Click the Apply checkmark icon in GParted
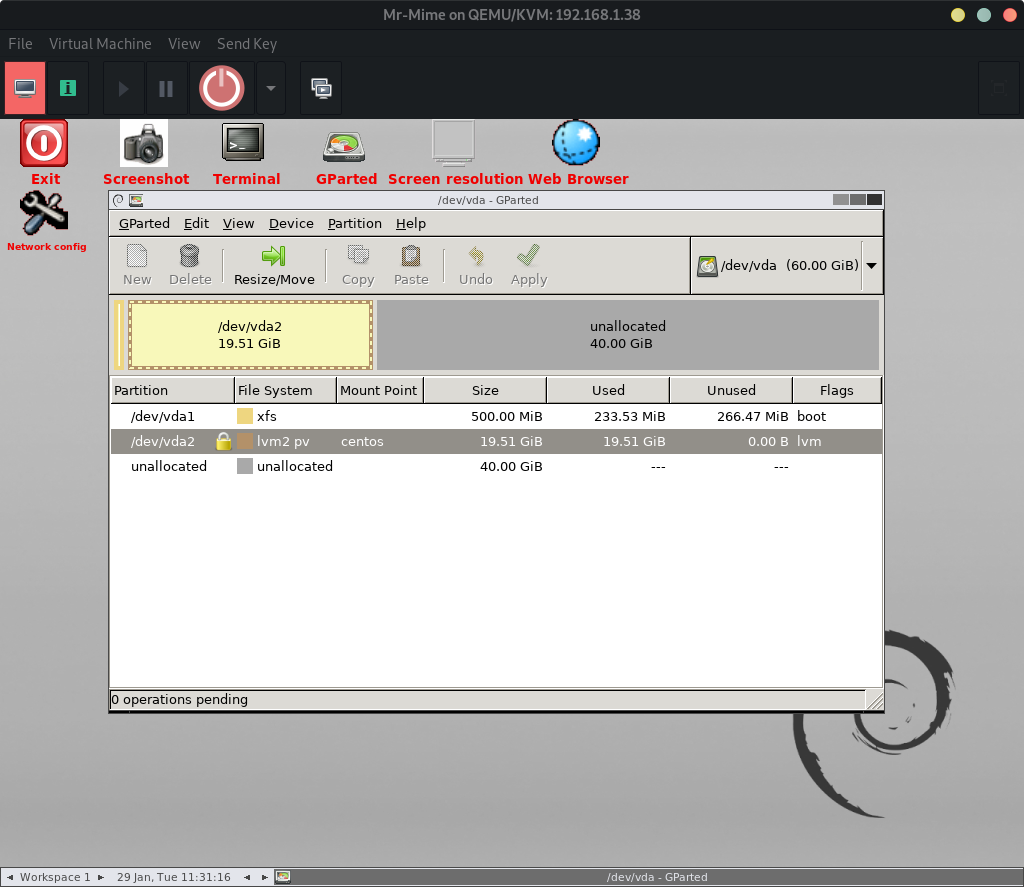1024x887 pixels. [x=528, y=256]
